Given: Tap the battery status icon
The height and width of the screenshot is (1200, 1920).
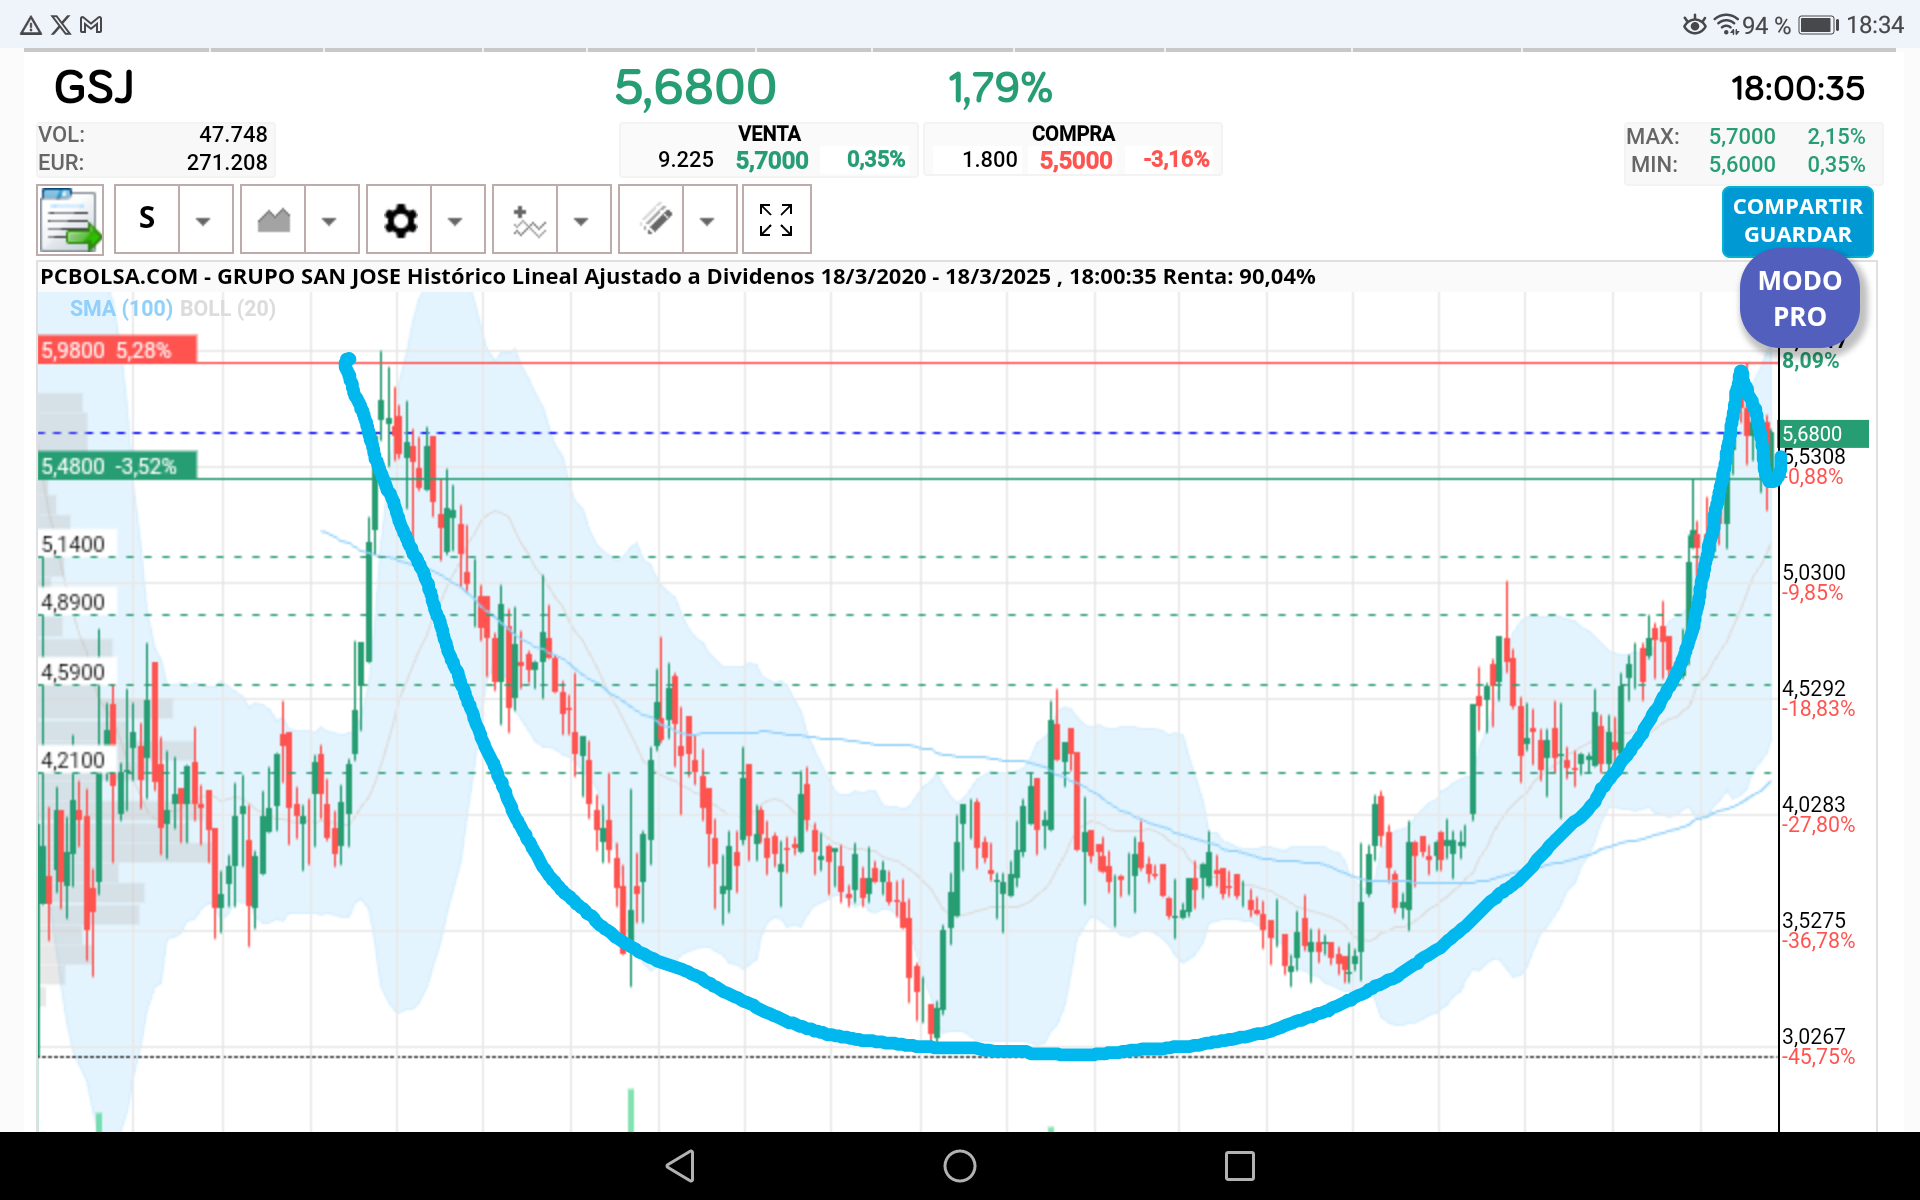Looking at the screenshot, I should click(x=1819, y=25).
